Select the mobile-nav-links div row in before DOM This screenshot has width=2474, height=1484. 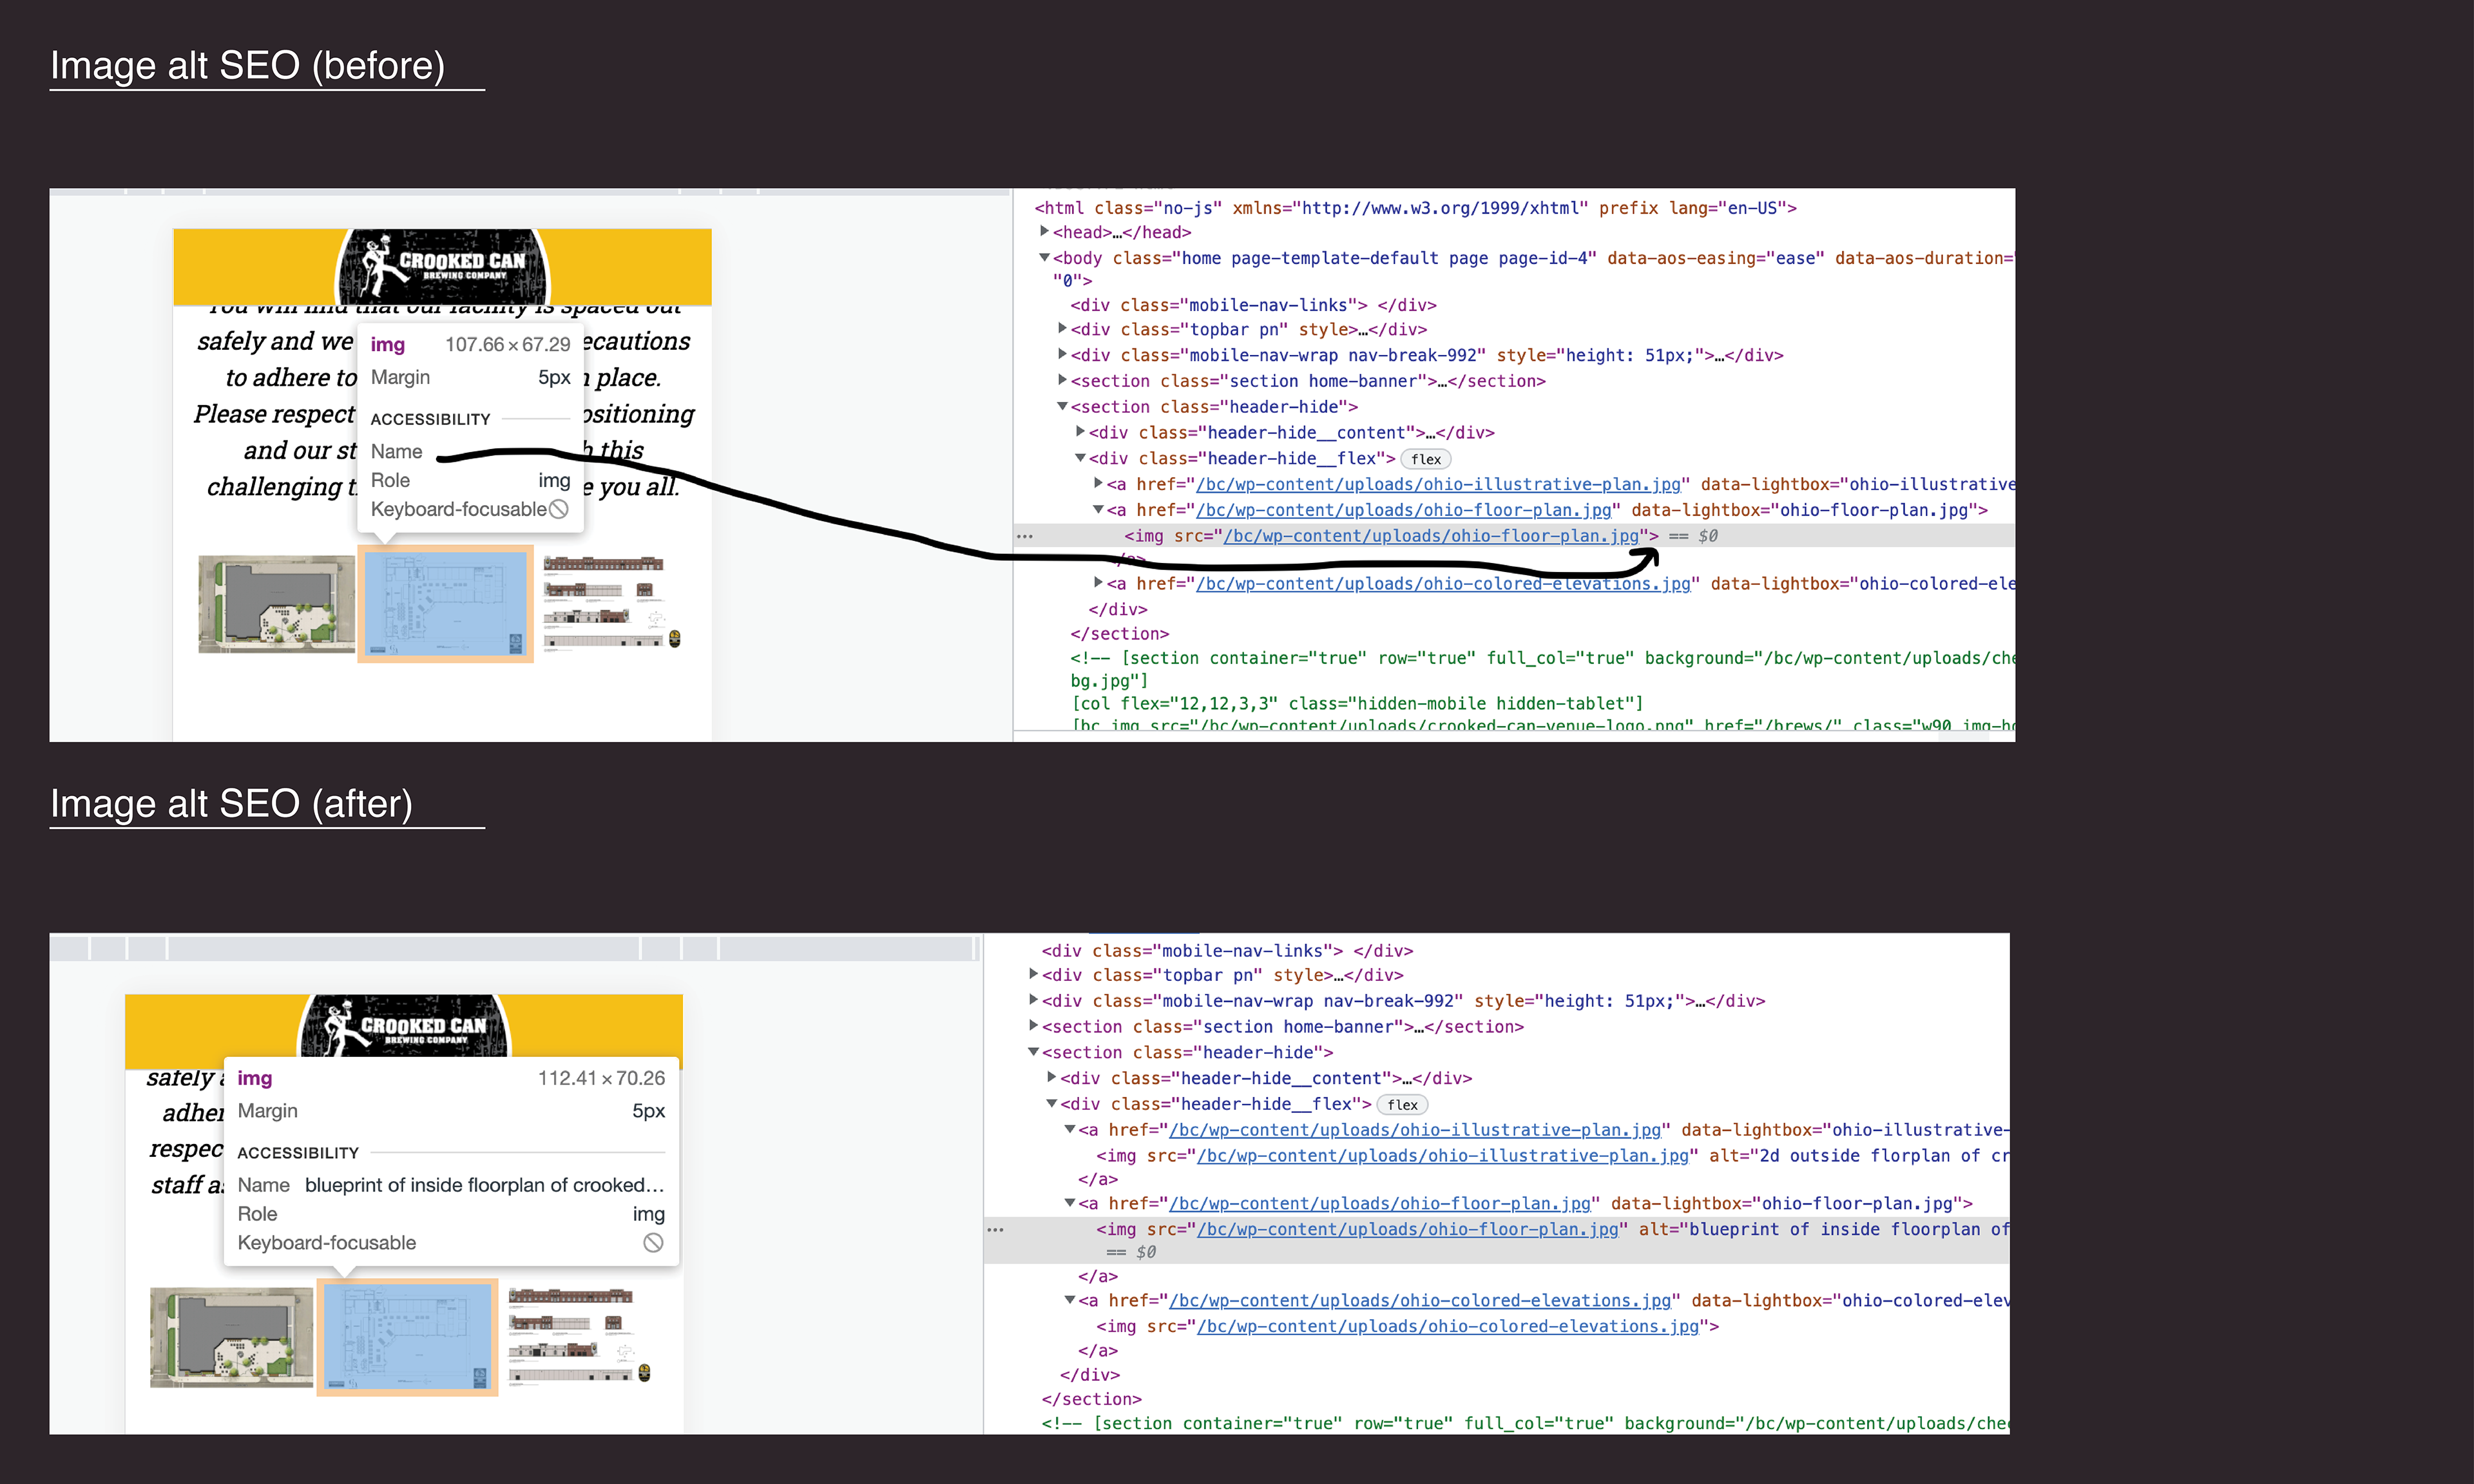click(x=1253, y=305)
